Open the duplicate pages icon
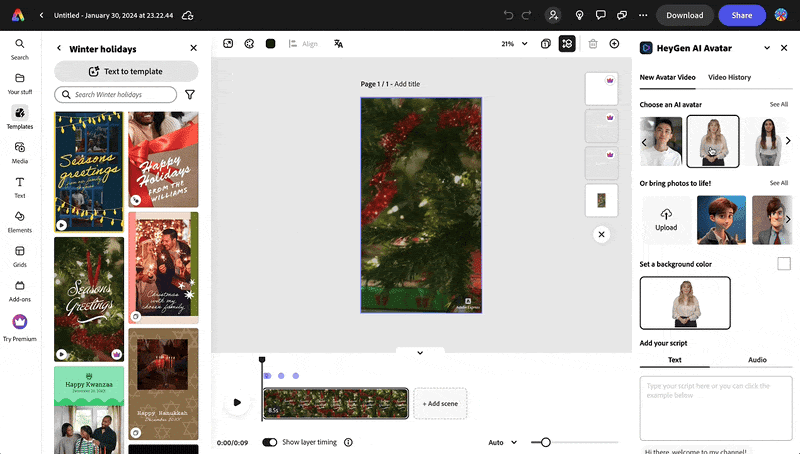This screenshot has height=454, width=800. pos(545,44)
